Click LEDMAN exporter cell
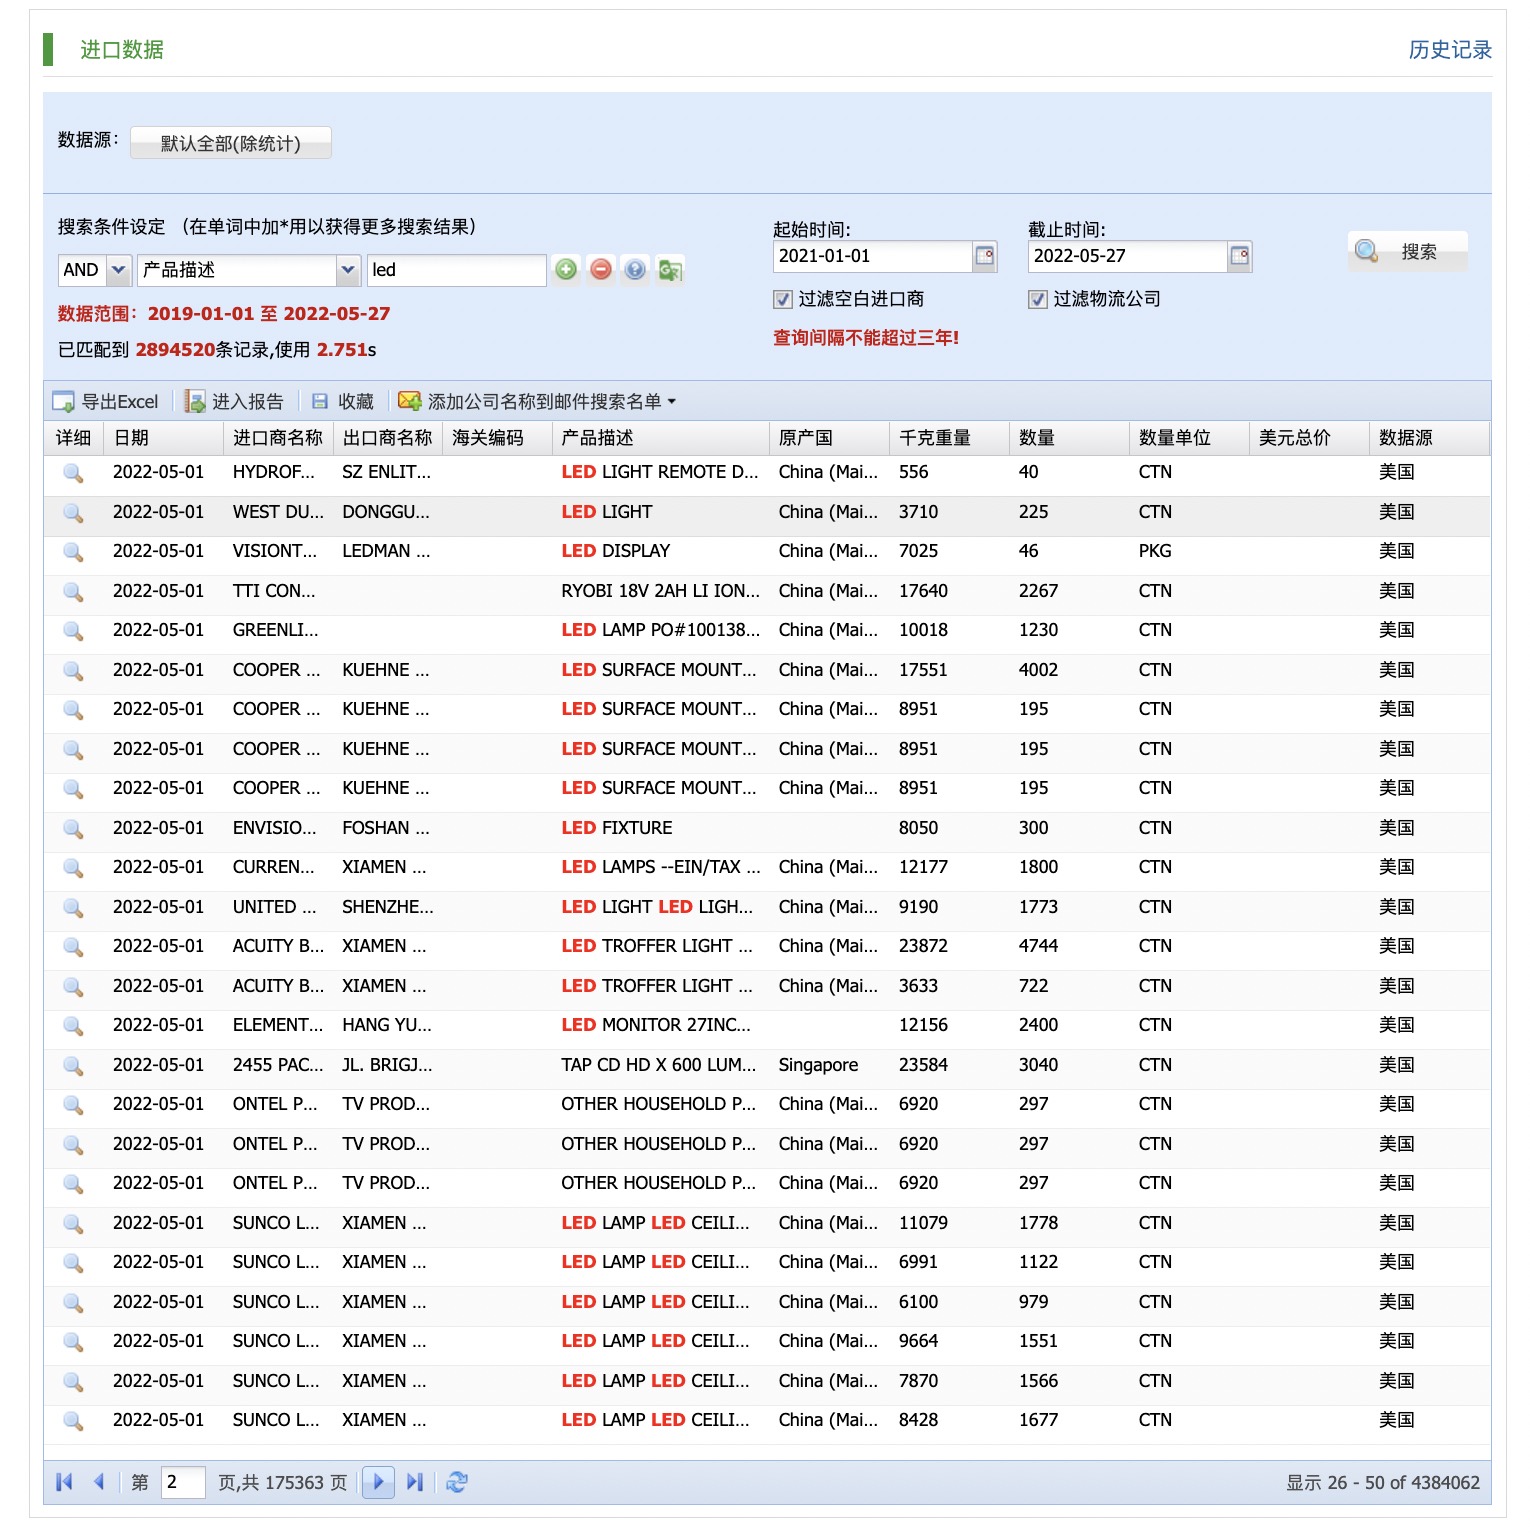Viewport: 1530px width, 1536px height. point(387,551)
